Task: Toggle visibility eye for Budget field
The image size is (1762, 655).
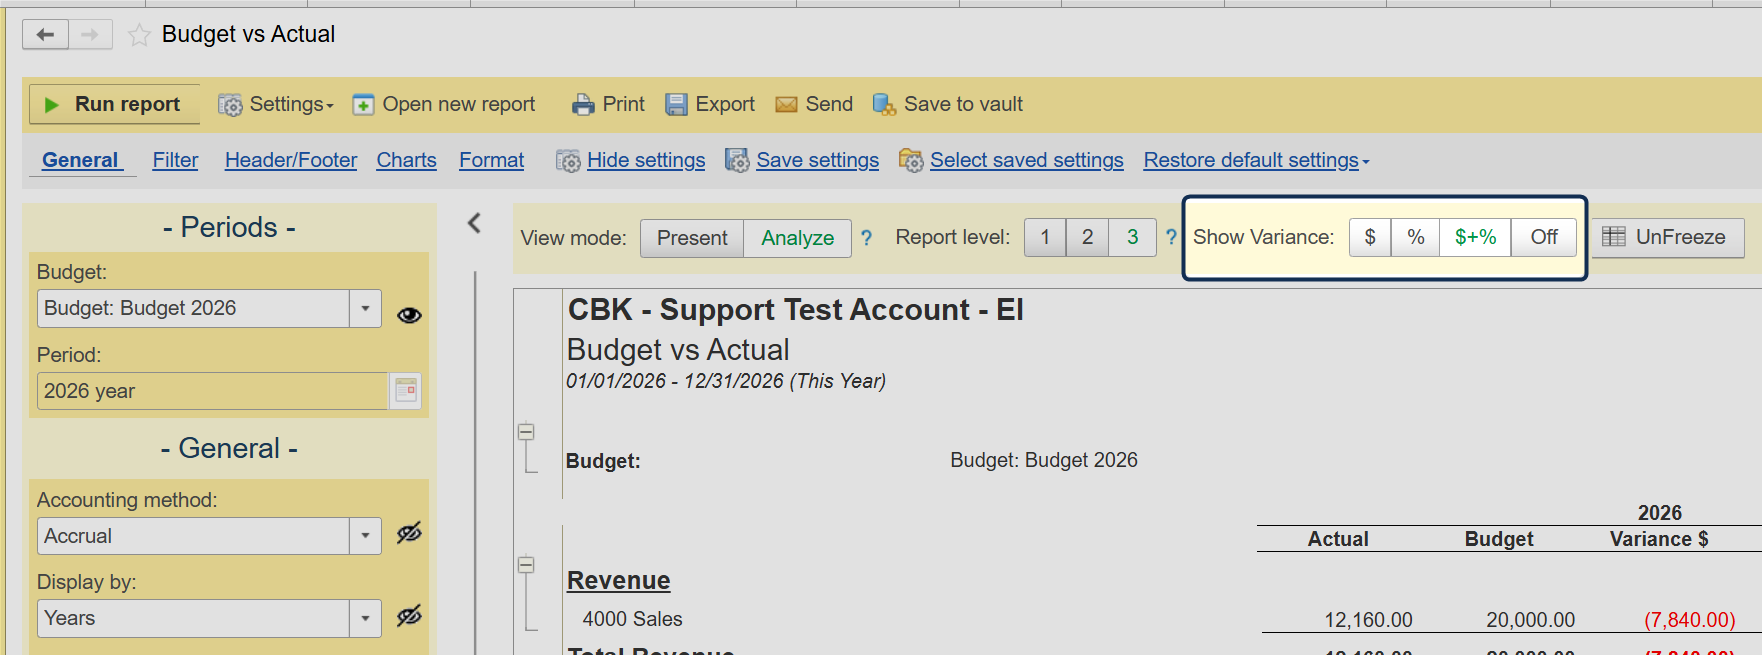Action: coord(409,315)
